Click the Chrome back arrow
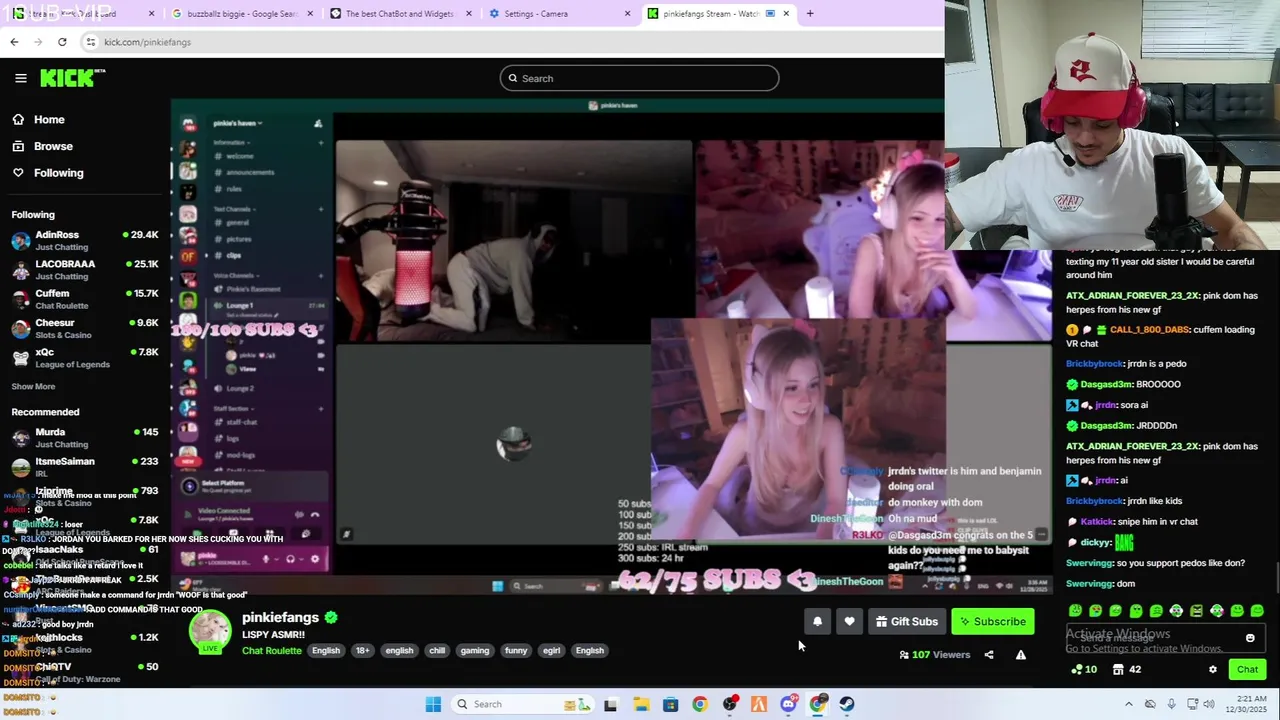The width and height of the screenshot is (1280, 720). (14, 42)
